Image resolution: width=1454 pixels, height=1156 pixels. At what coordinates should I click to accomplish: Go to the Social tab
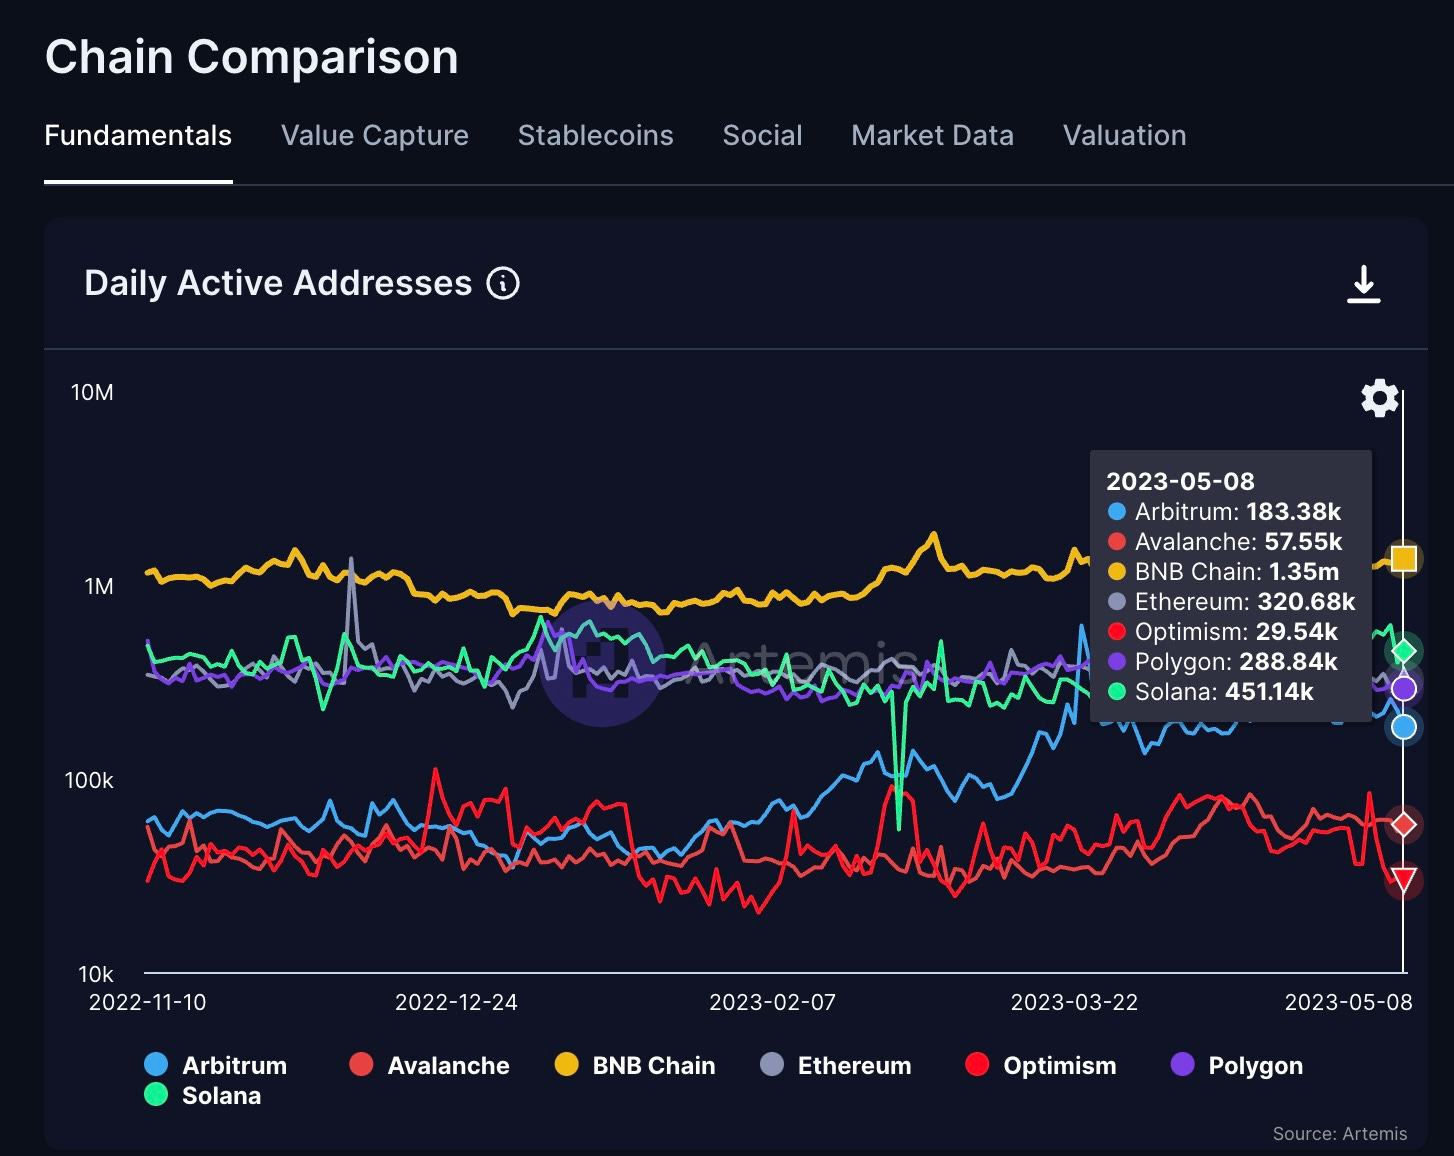tap(763, 136)
